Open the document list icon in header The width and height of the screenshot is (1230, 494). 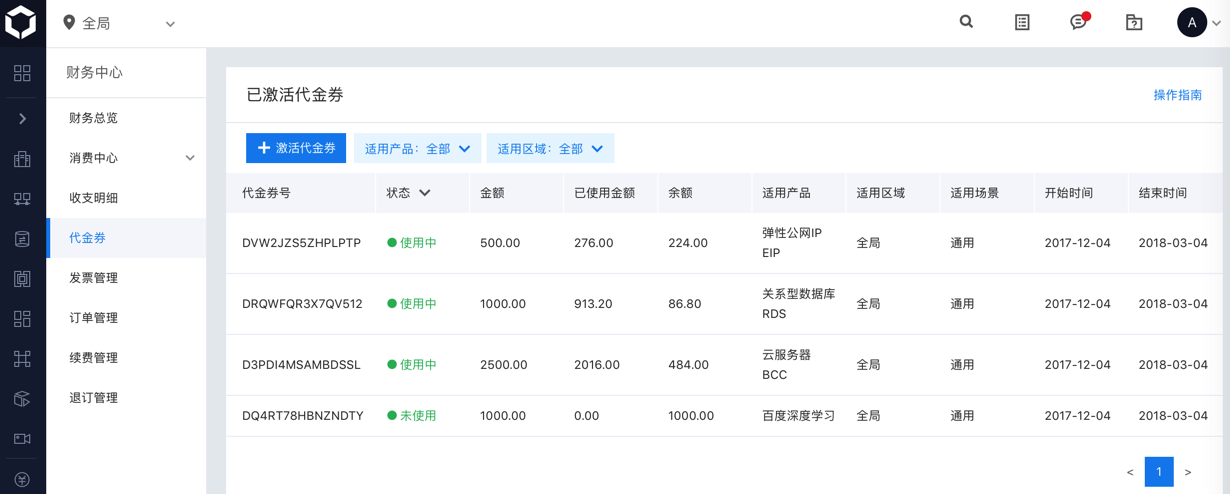(1022, 22)
